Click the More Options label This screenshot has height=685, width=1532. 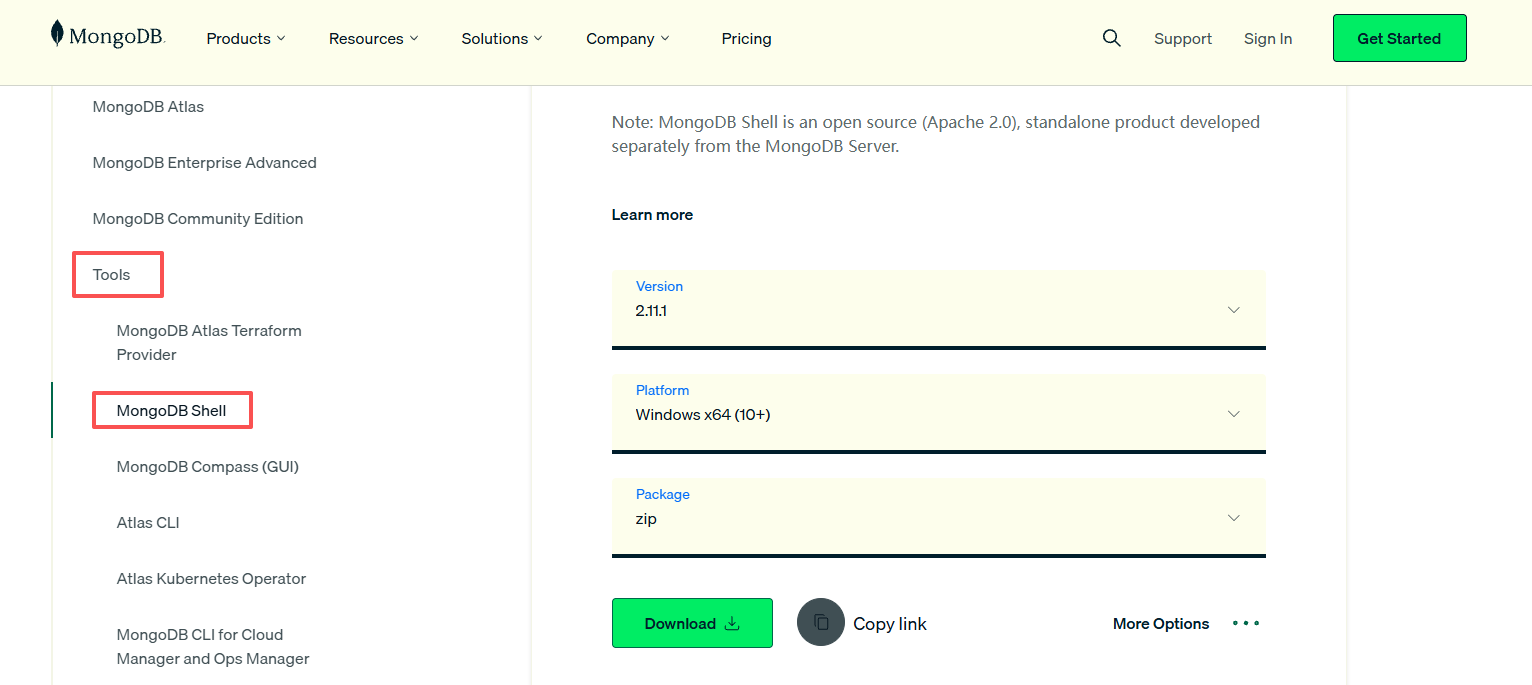(1161, 624)
